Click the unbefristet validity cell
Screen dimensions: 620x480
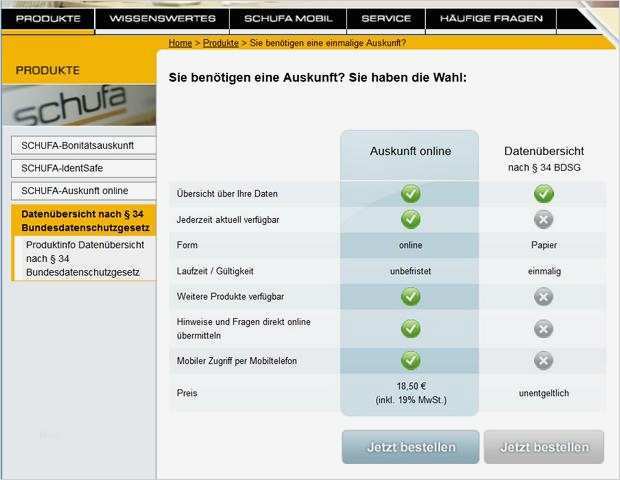click(410, 271)
